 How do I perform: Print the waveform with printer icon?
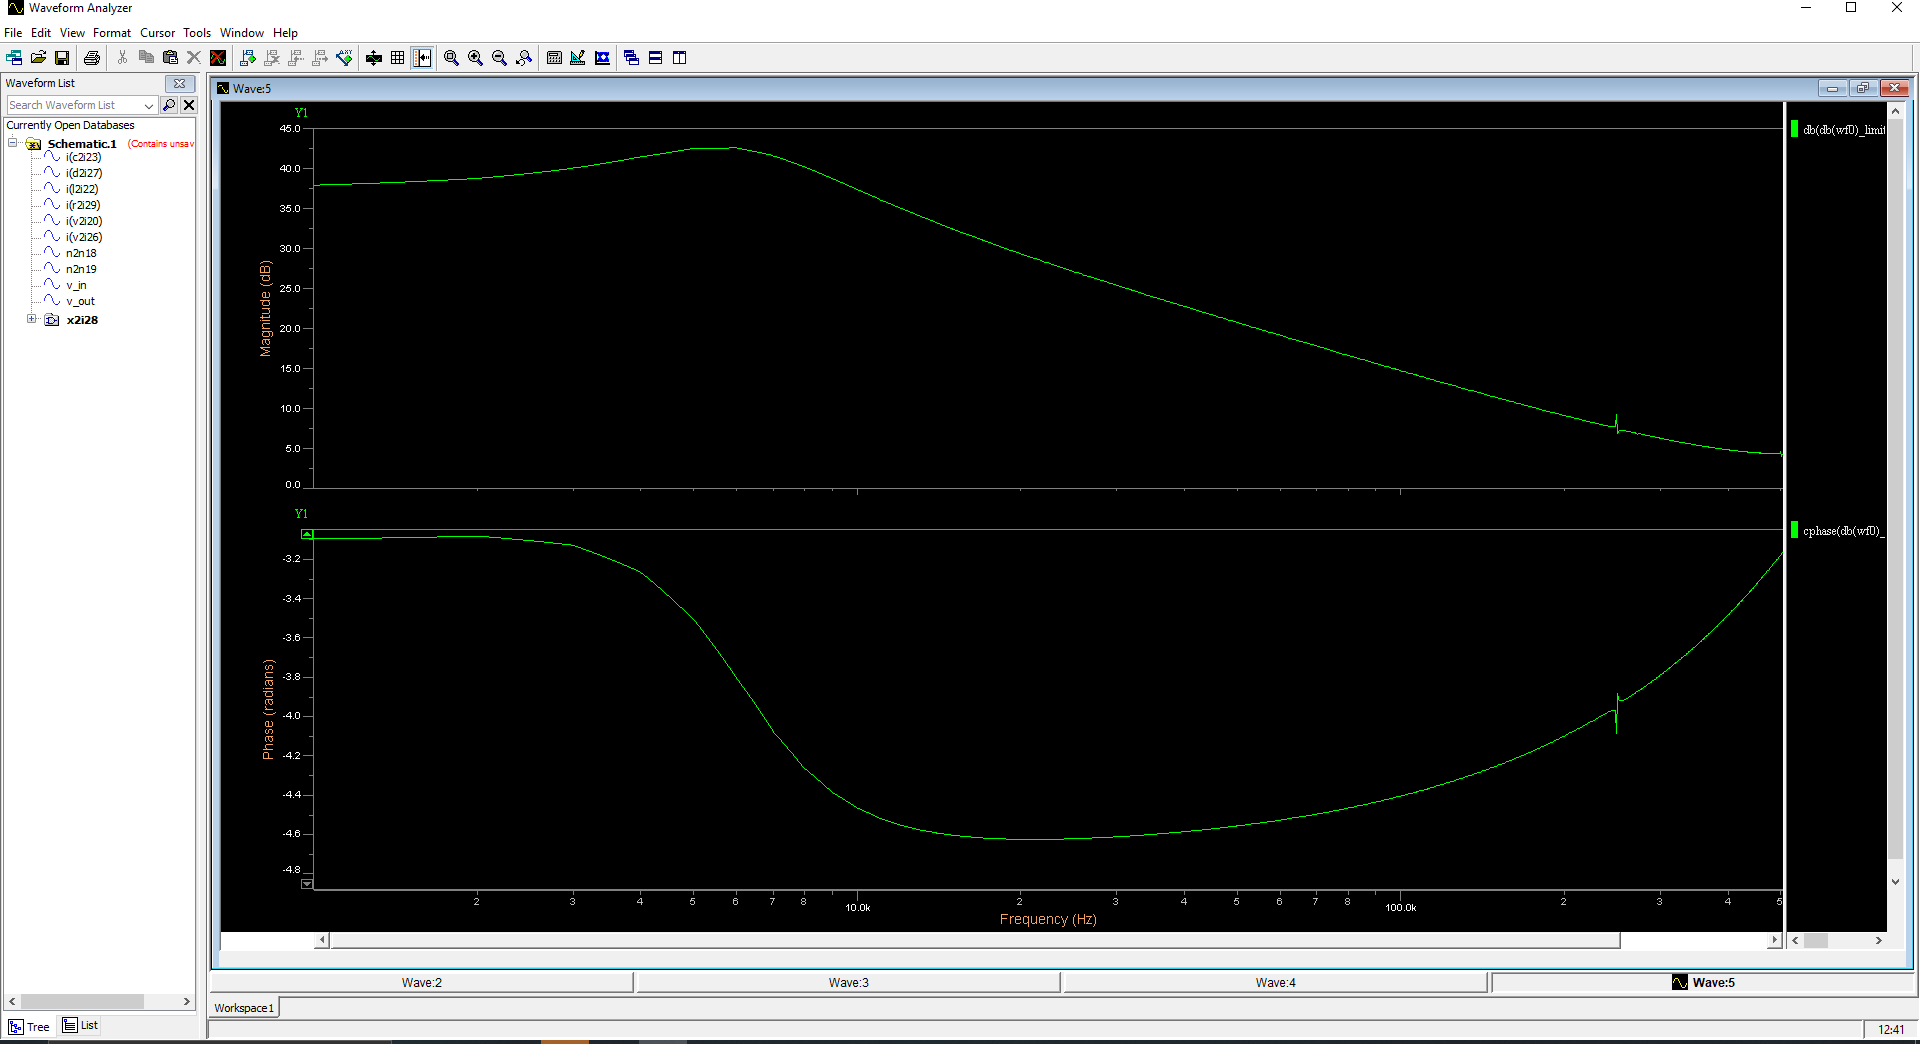(x=92, y=58)
